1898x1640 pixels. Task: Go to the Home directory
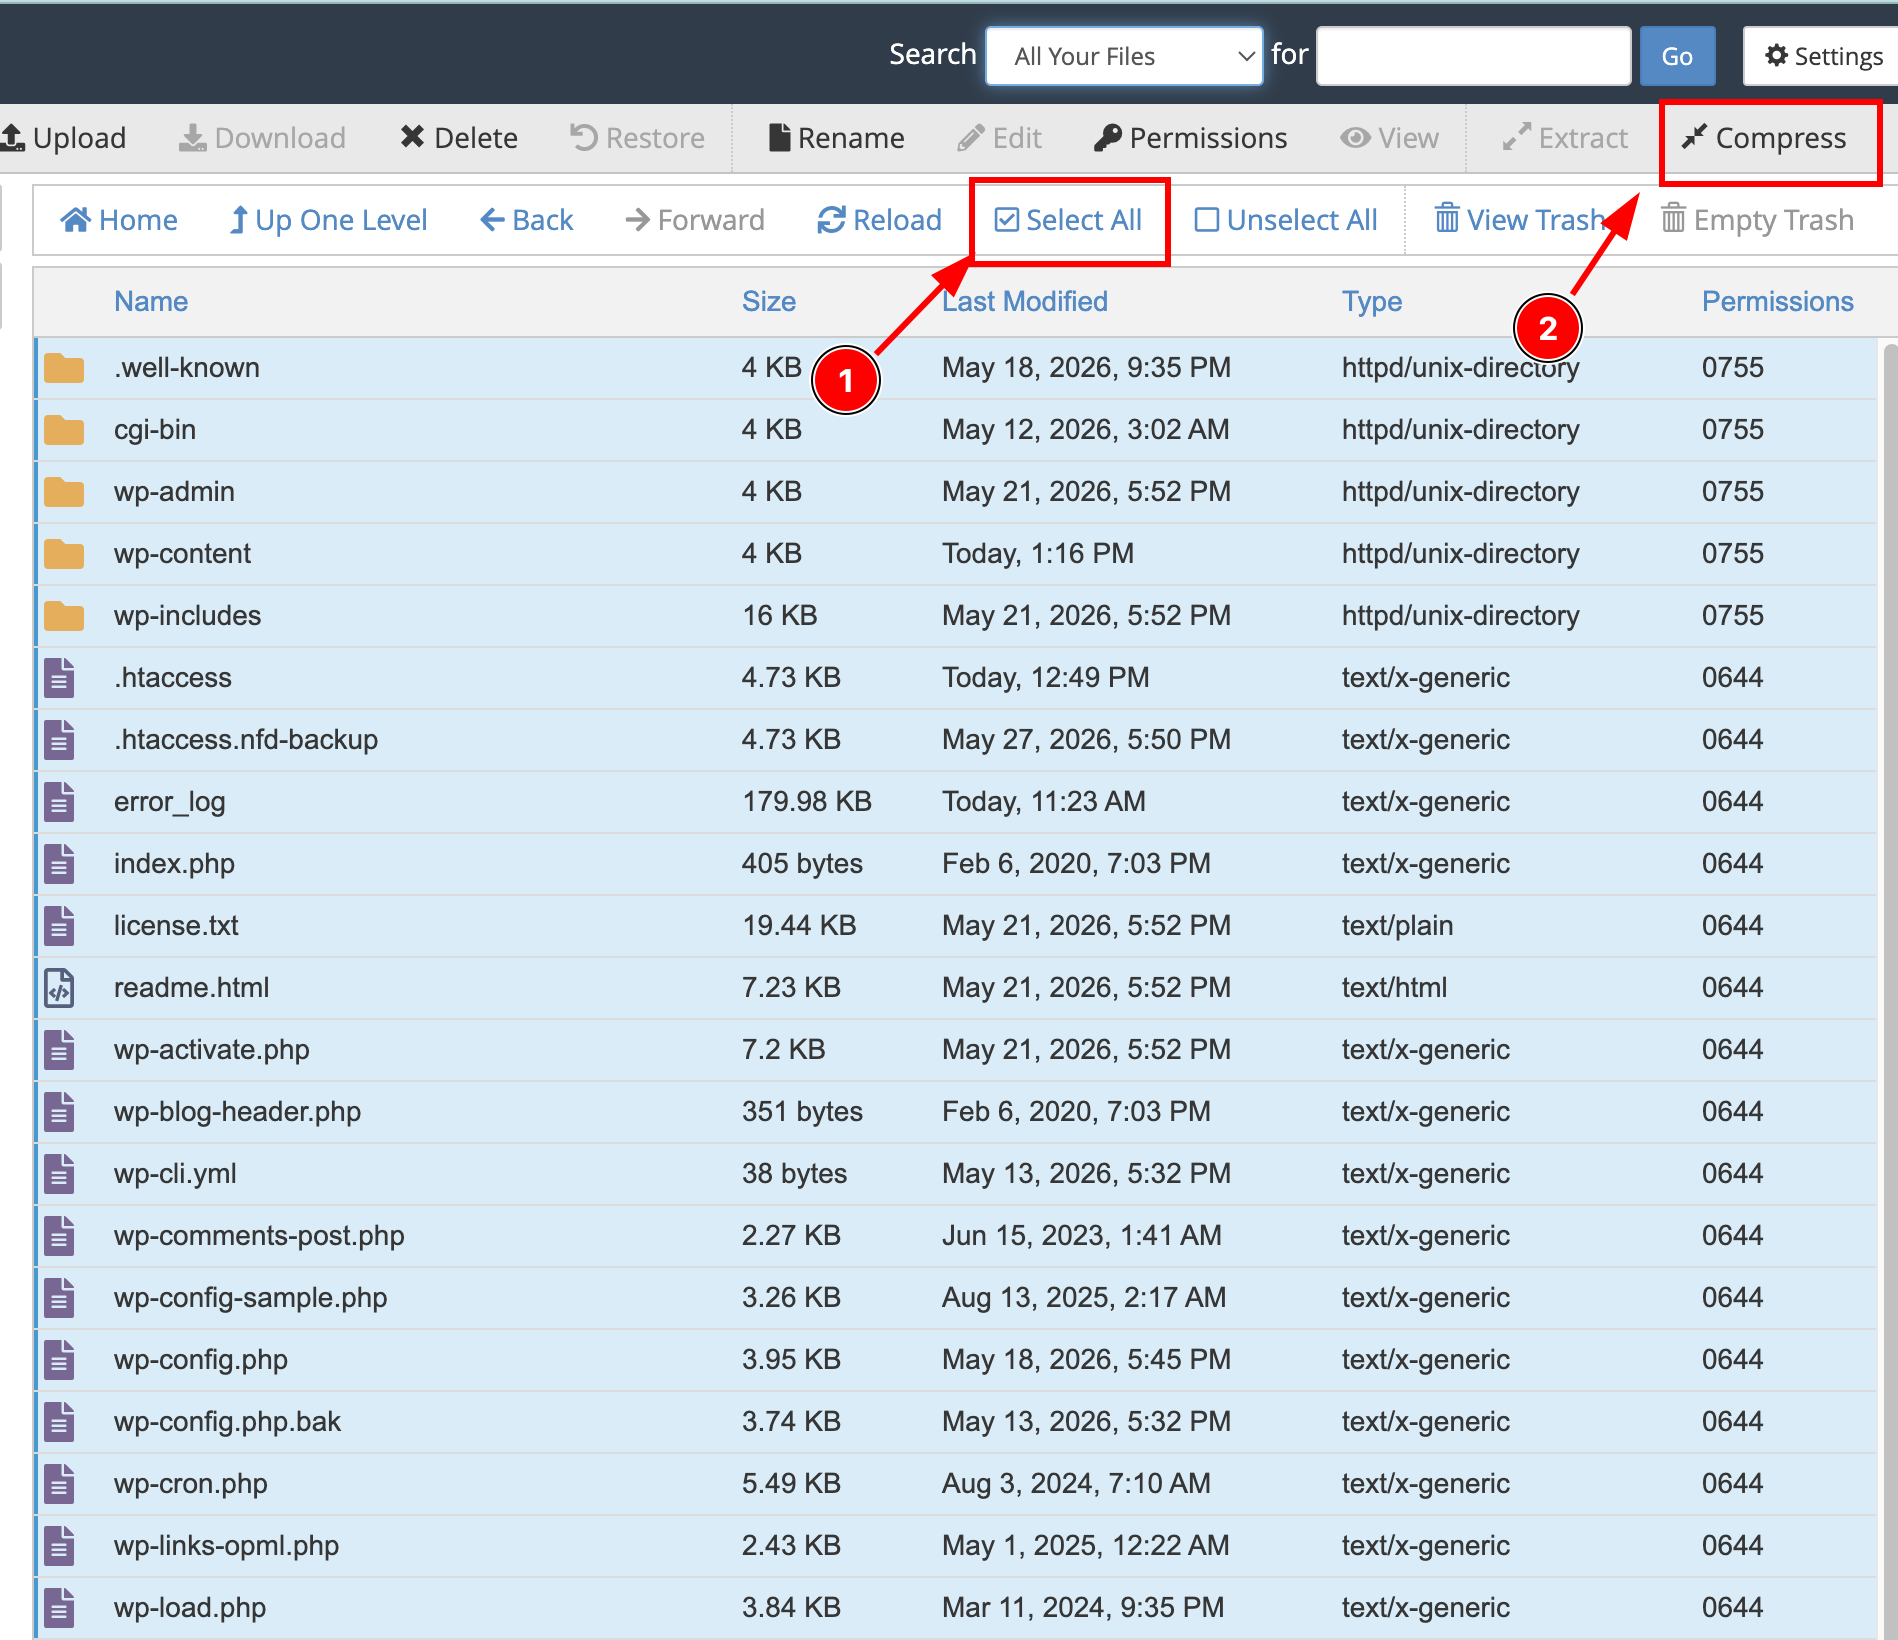tap(119, 220)
